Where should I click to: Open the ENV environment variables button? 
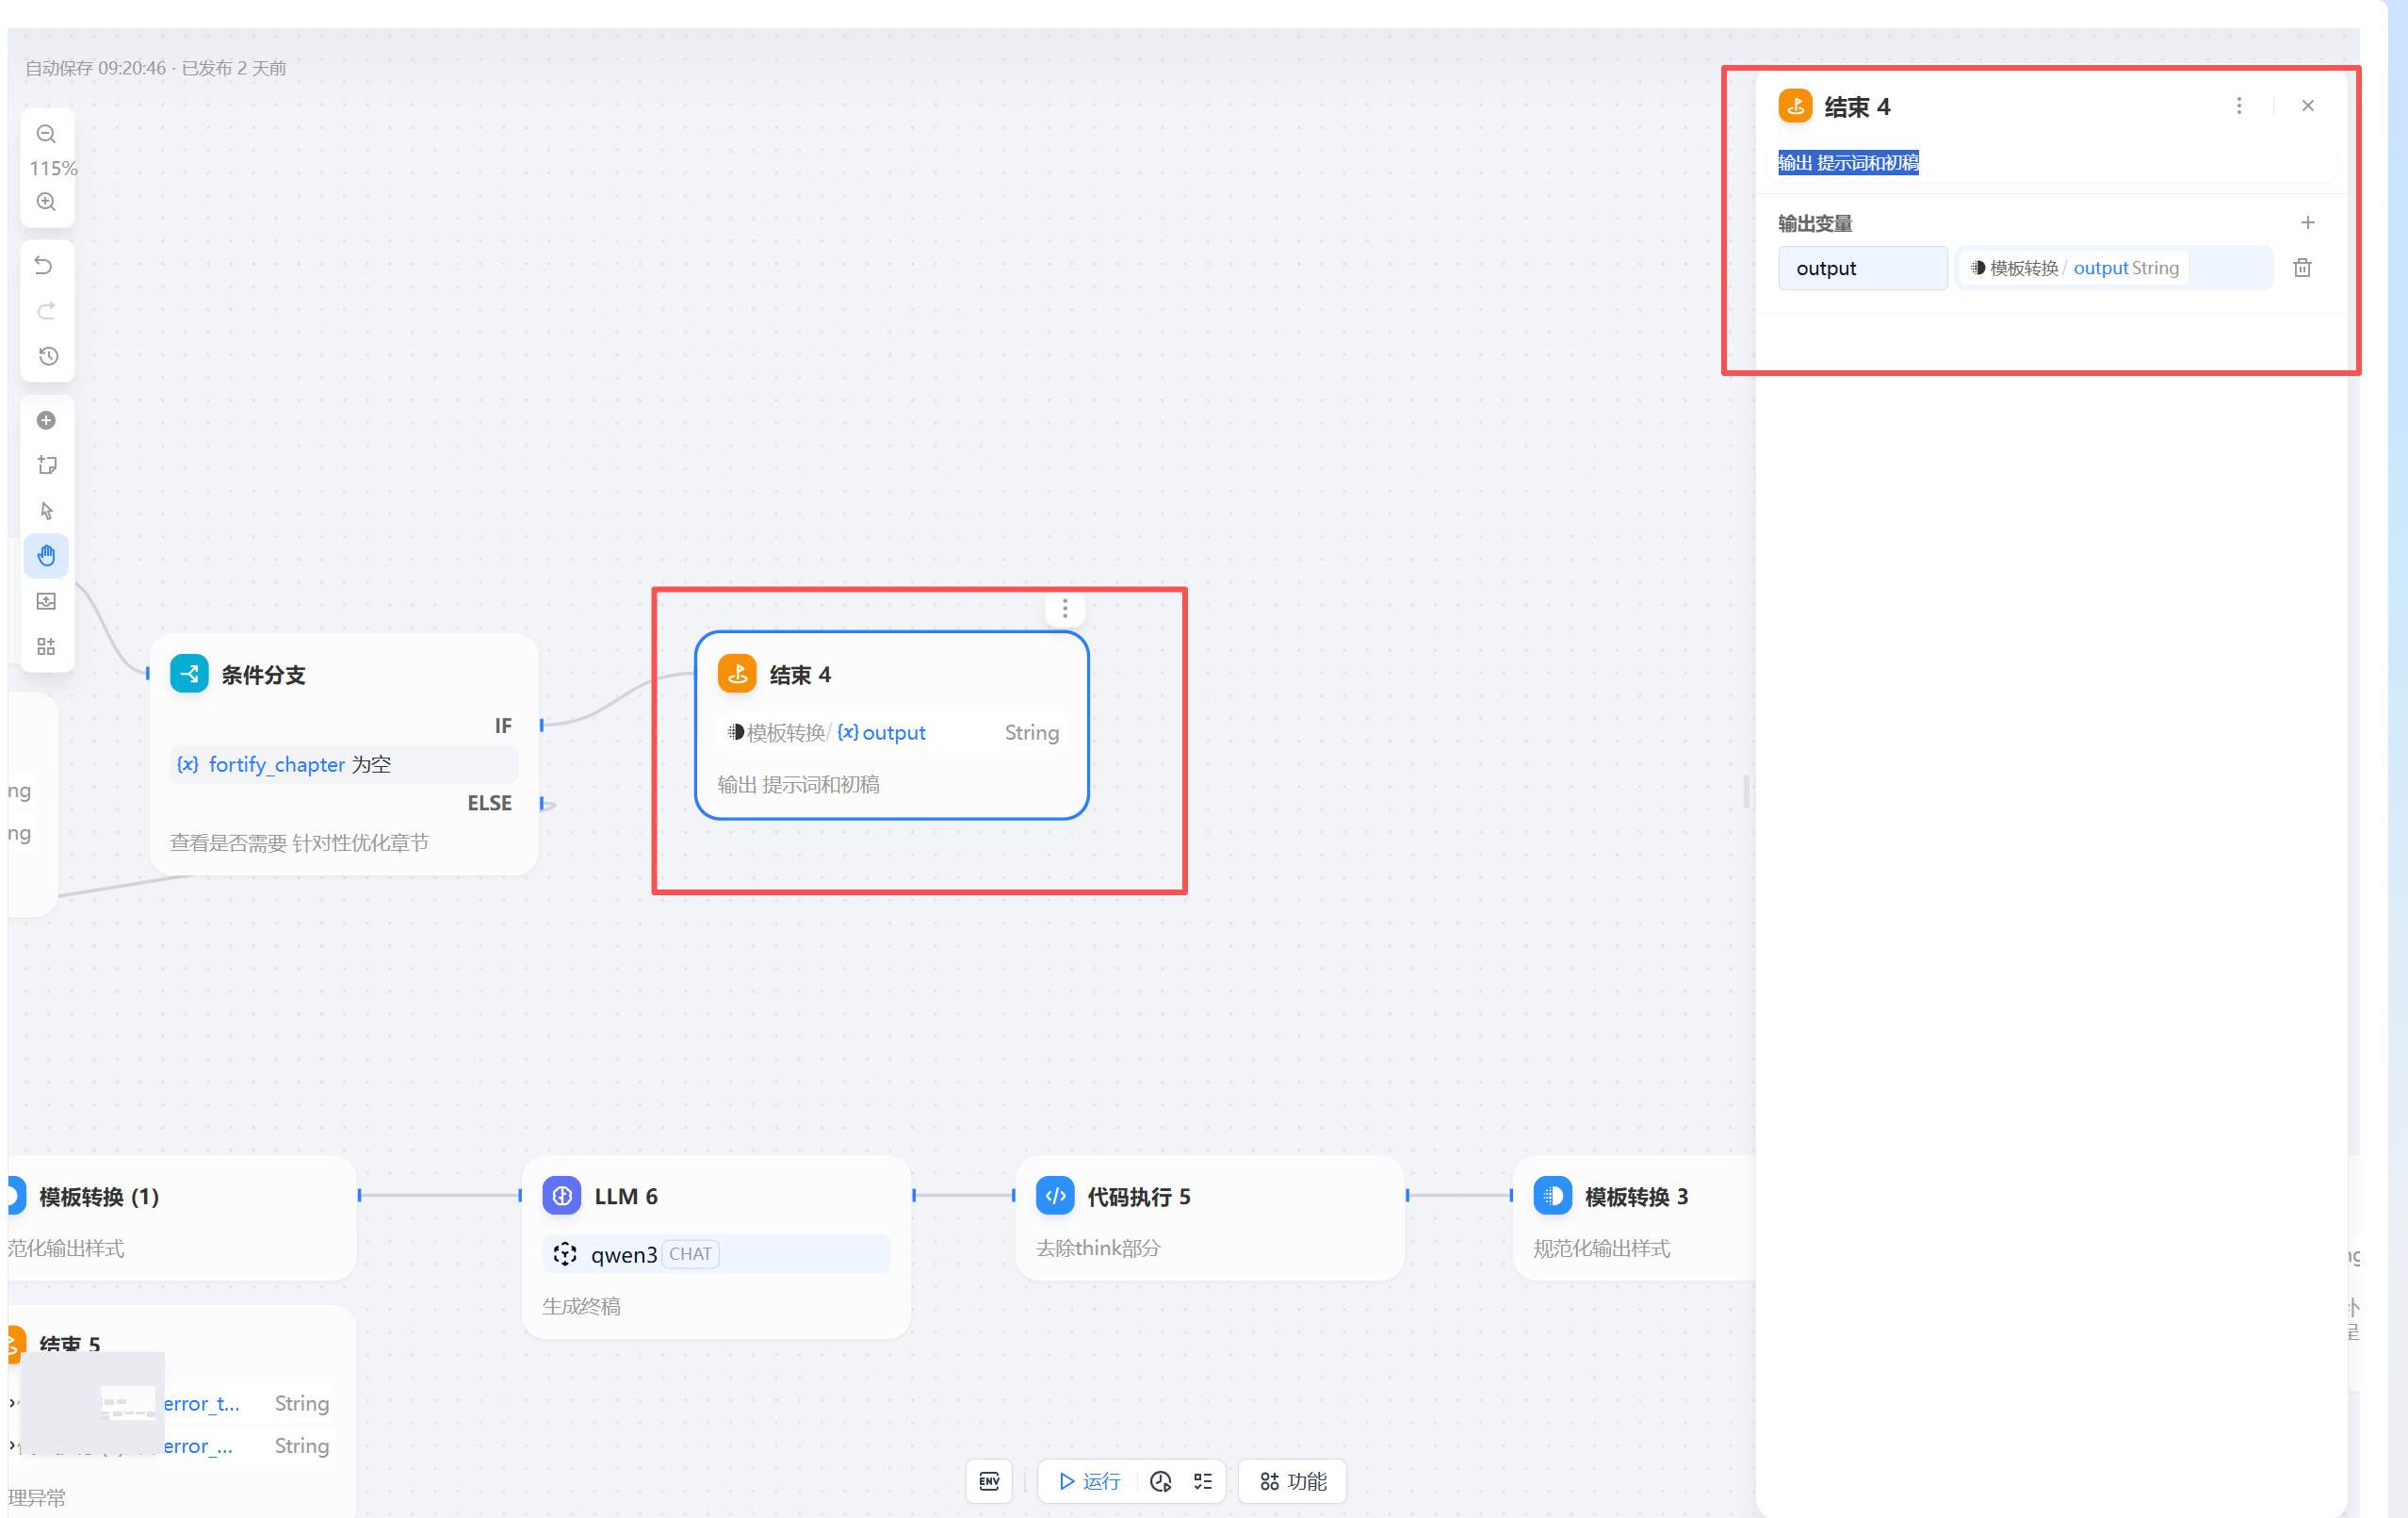click(x=988, y=1481)
